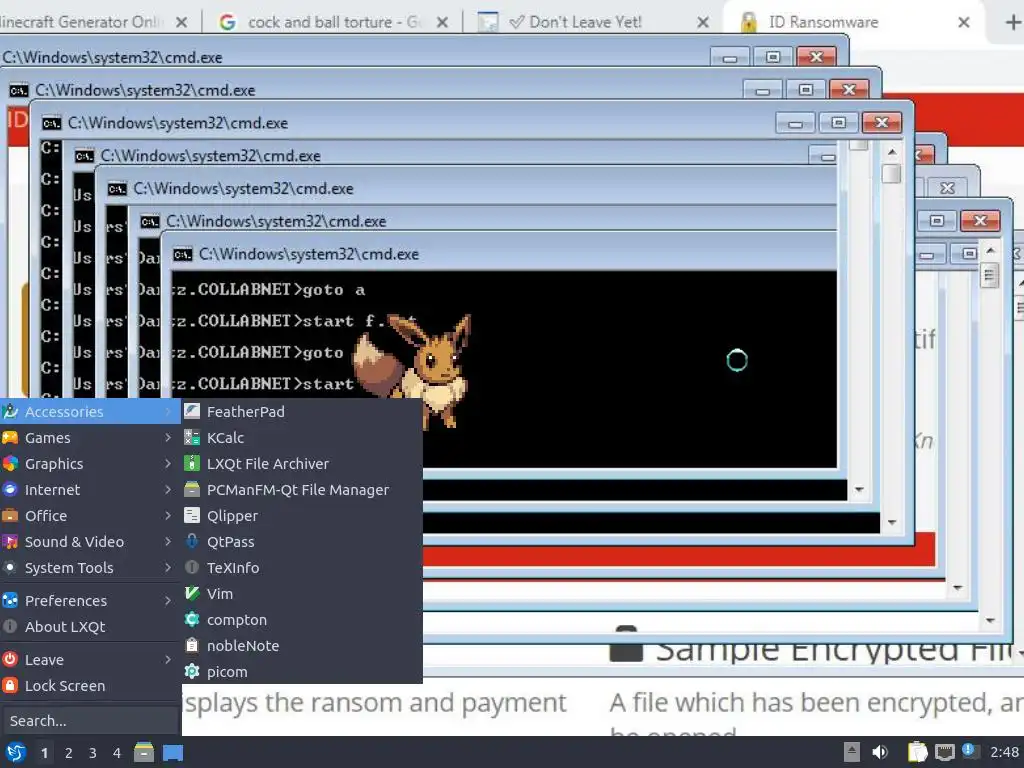This screenshot has height=768, width=1024.
Task: Open a new browser tab
Action: tap(1012, 22)
